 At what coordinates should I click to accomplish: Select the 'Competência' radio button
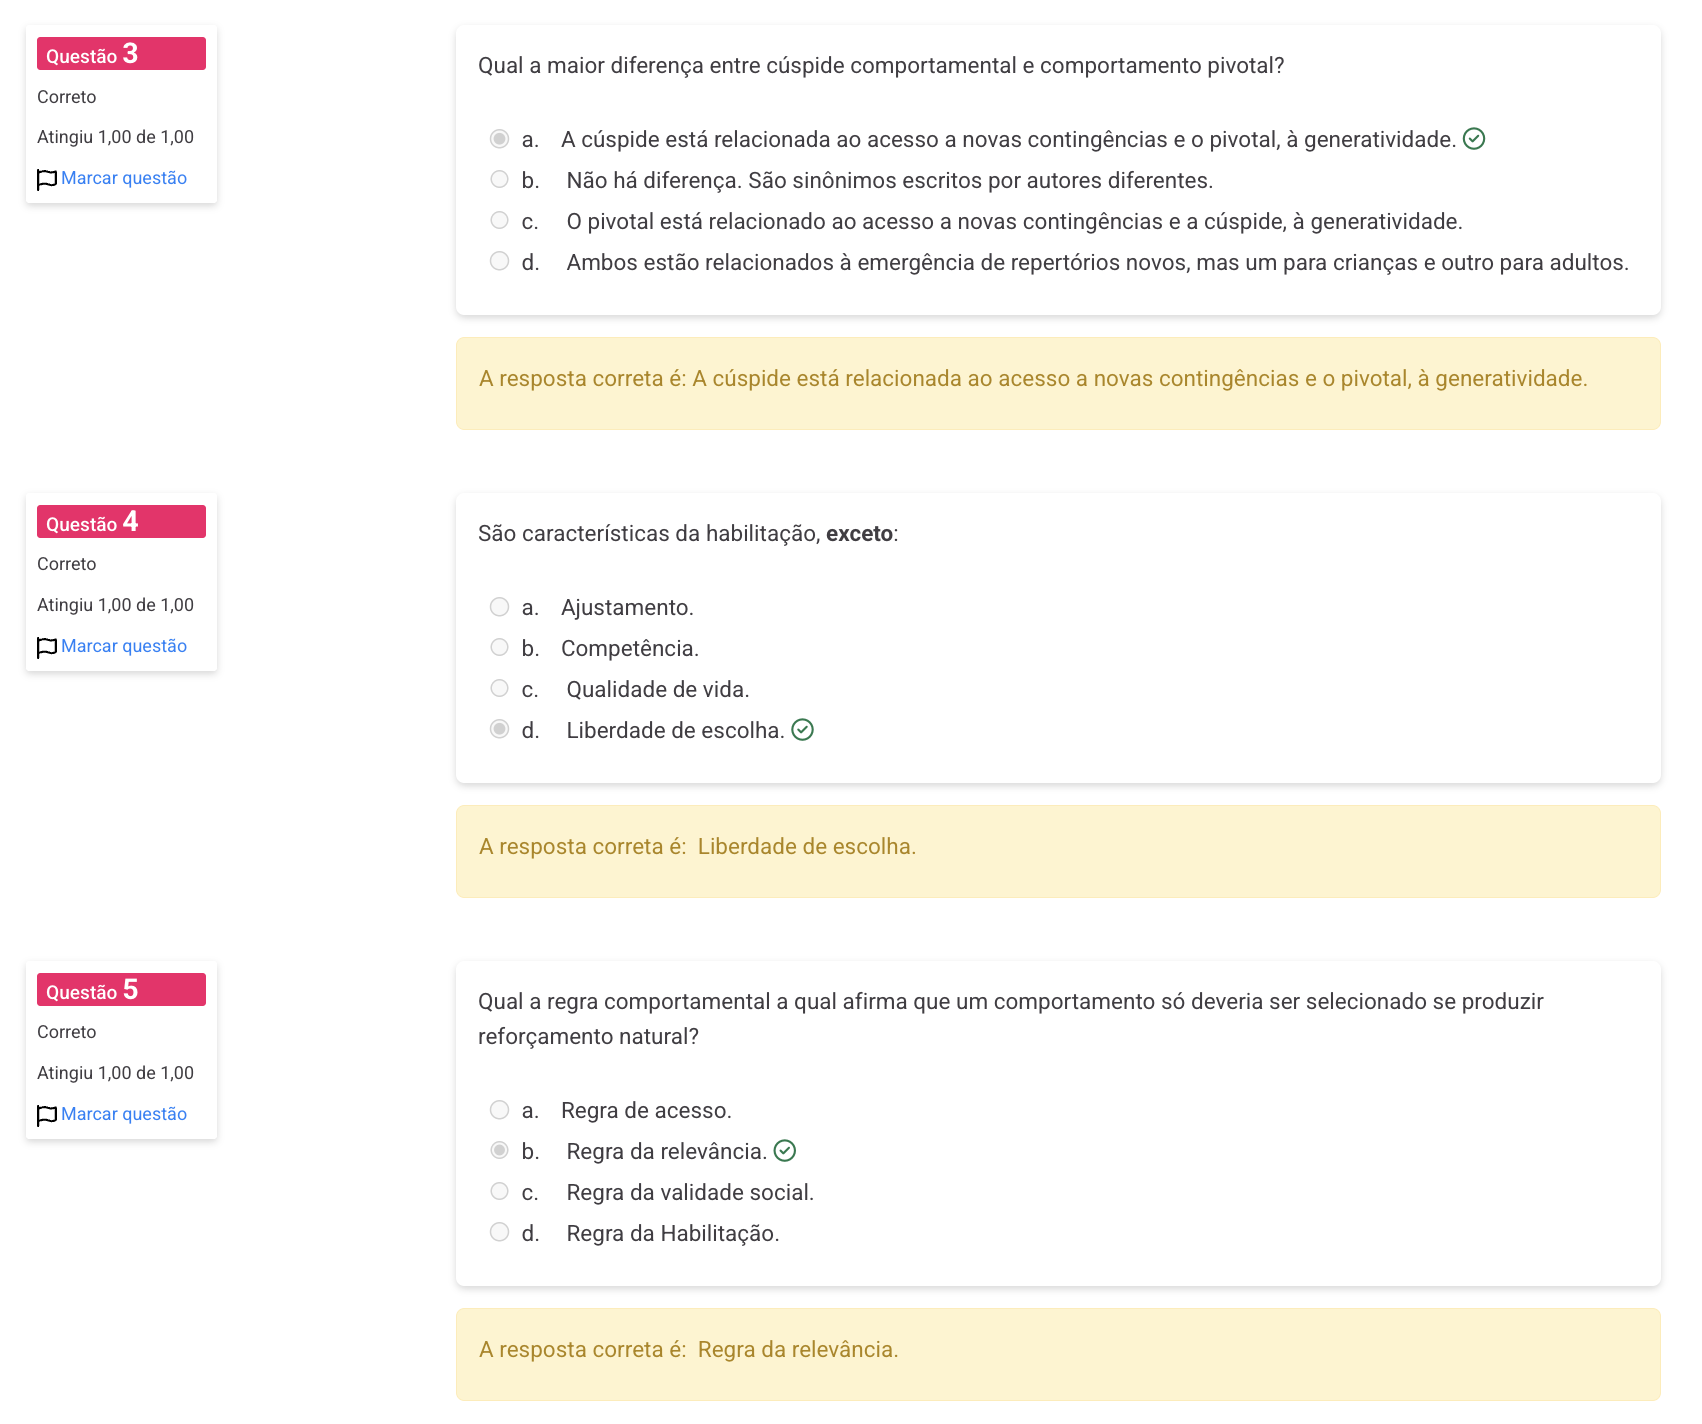coord(500,647)
